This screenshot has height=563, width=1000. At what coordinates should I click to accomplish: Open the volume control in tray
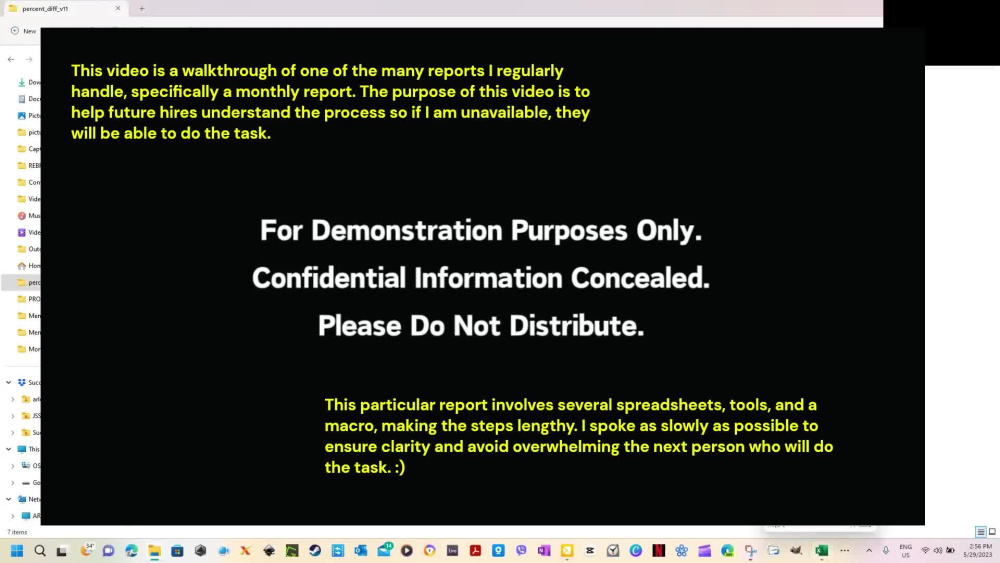938,551
